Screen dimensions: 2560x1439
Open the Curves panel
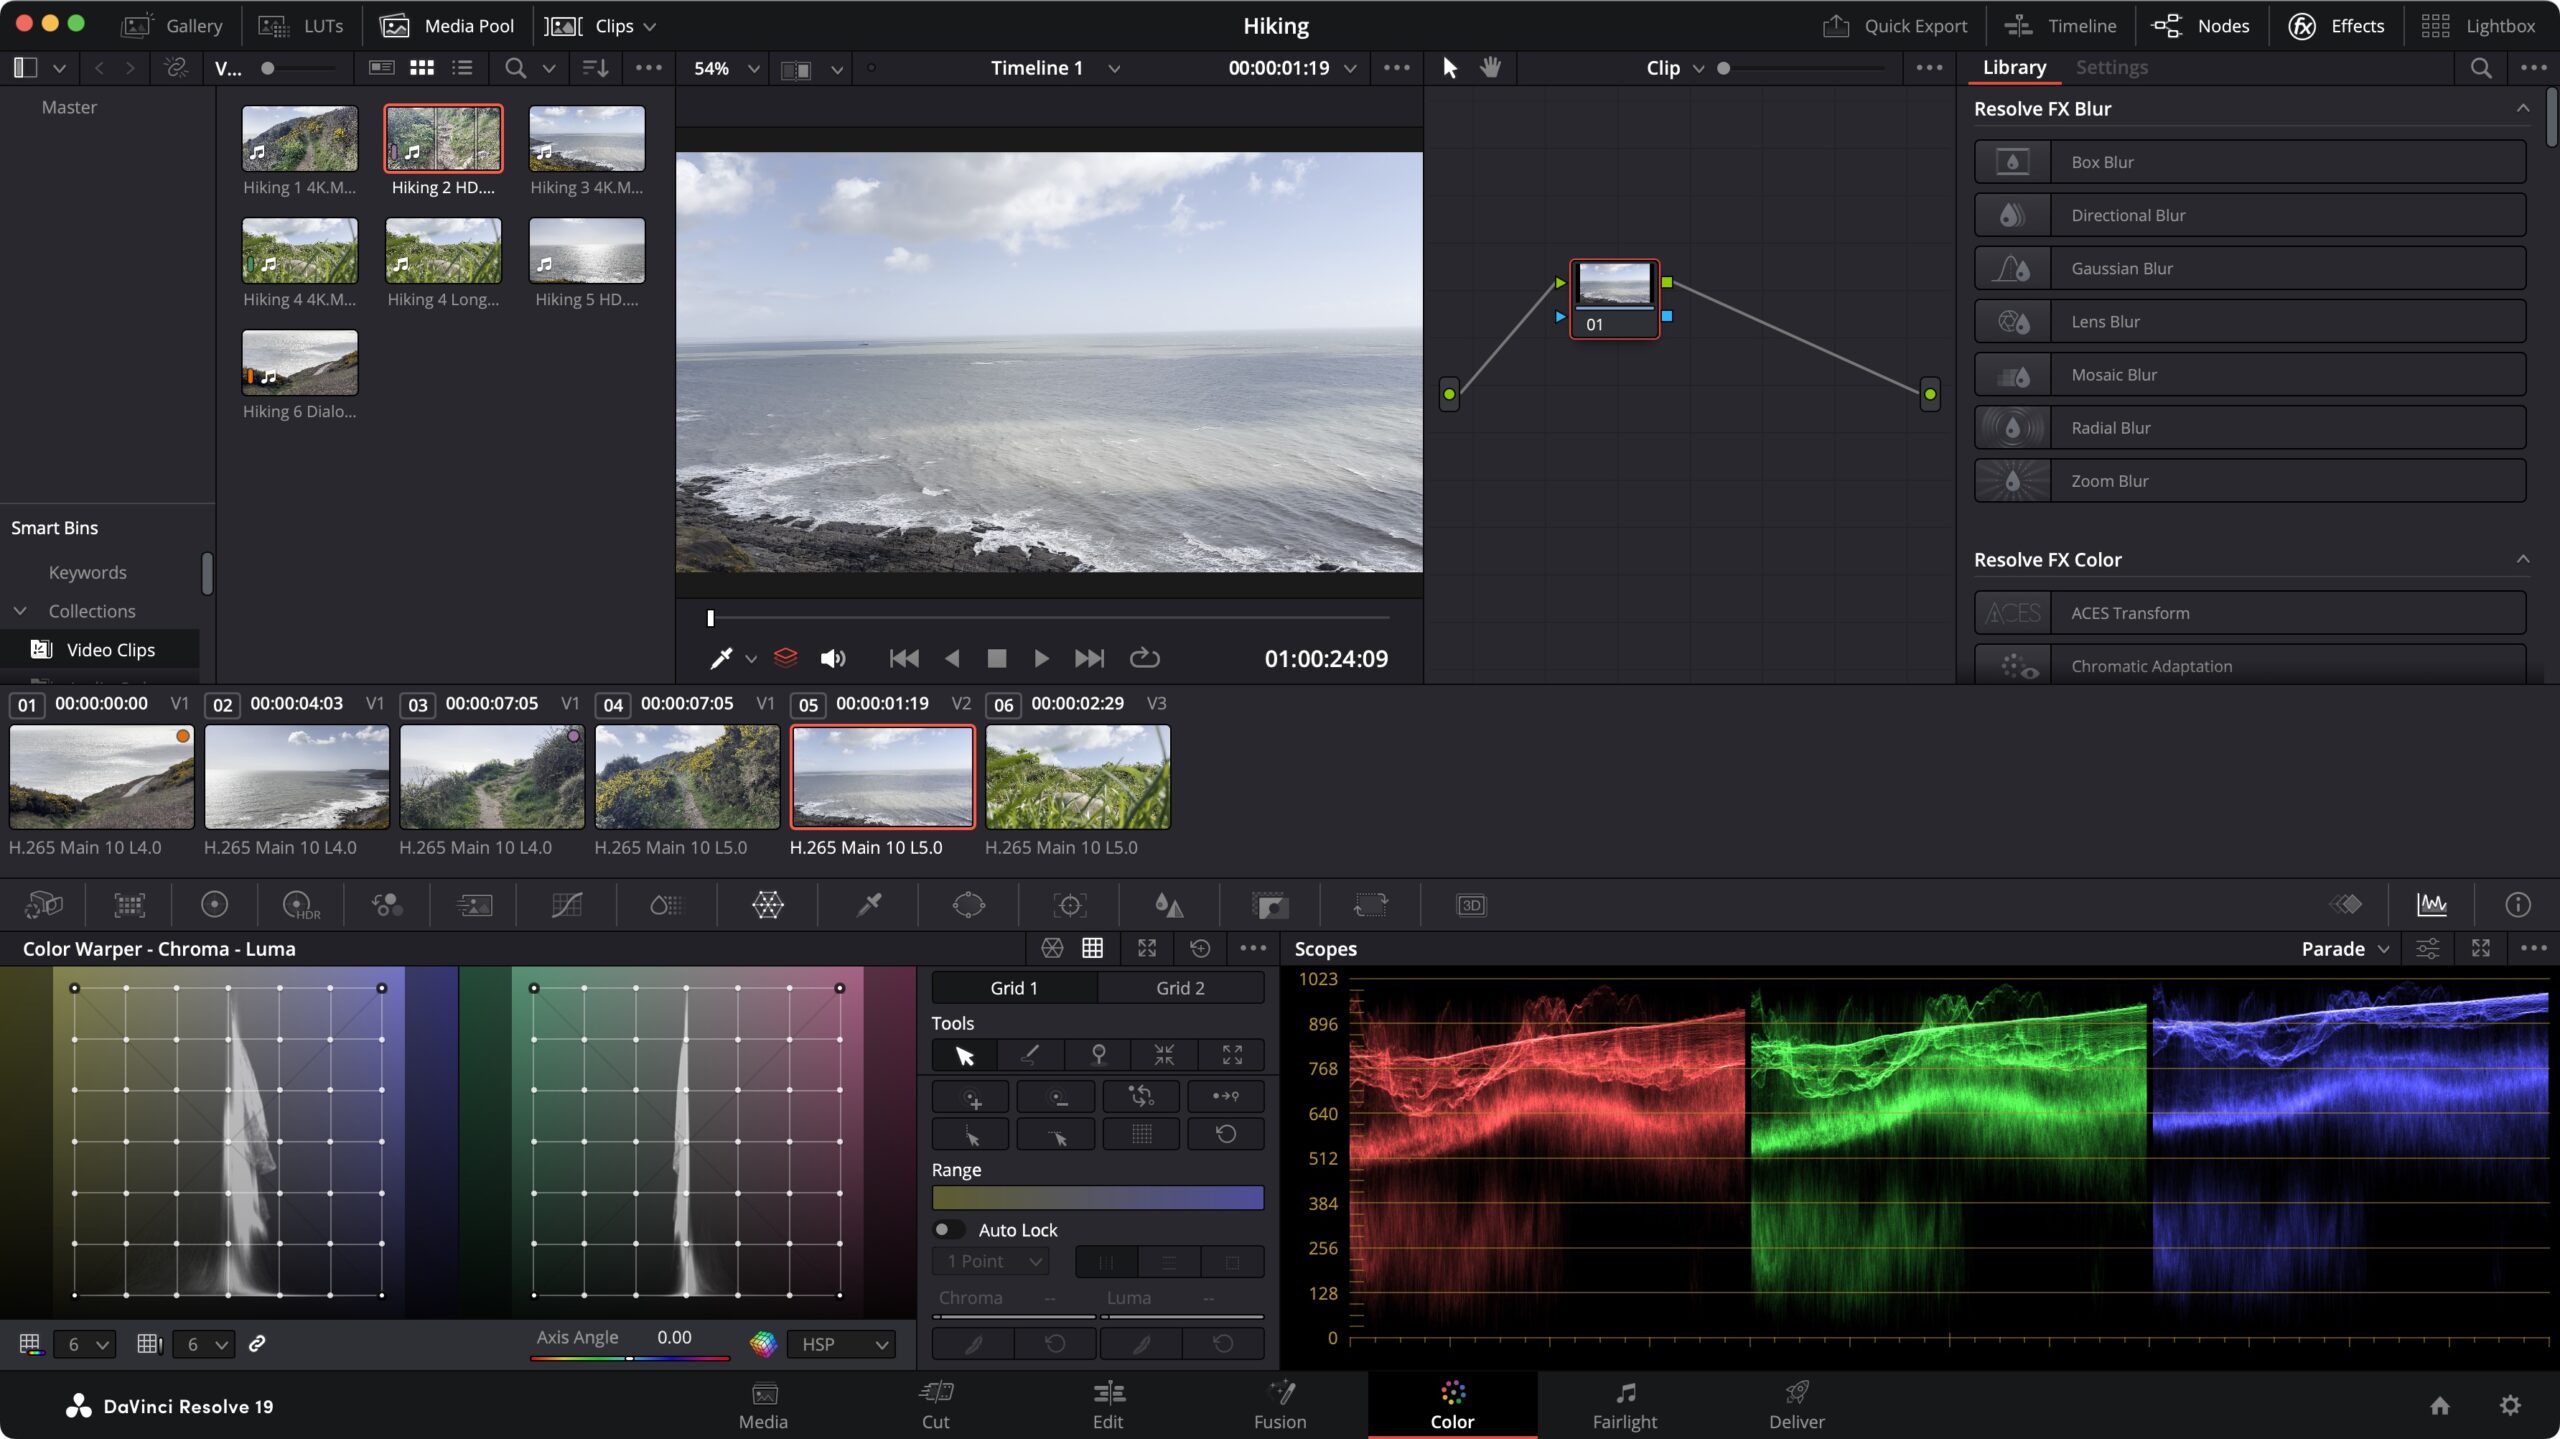click(567, 905)
